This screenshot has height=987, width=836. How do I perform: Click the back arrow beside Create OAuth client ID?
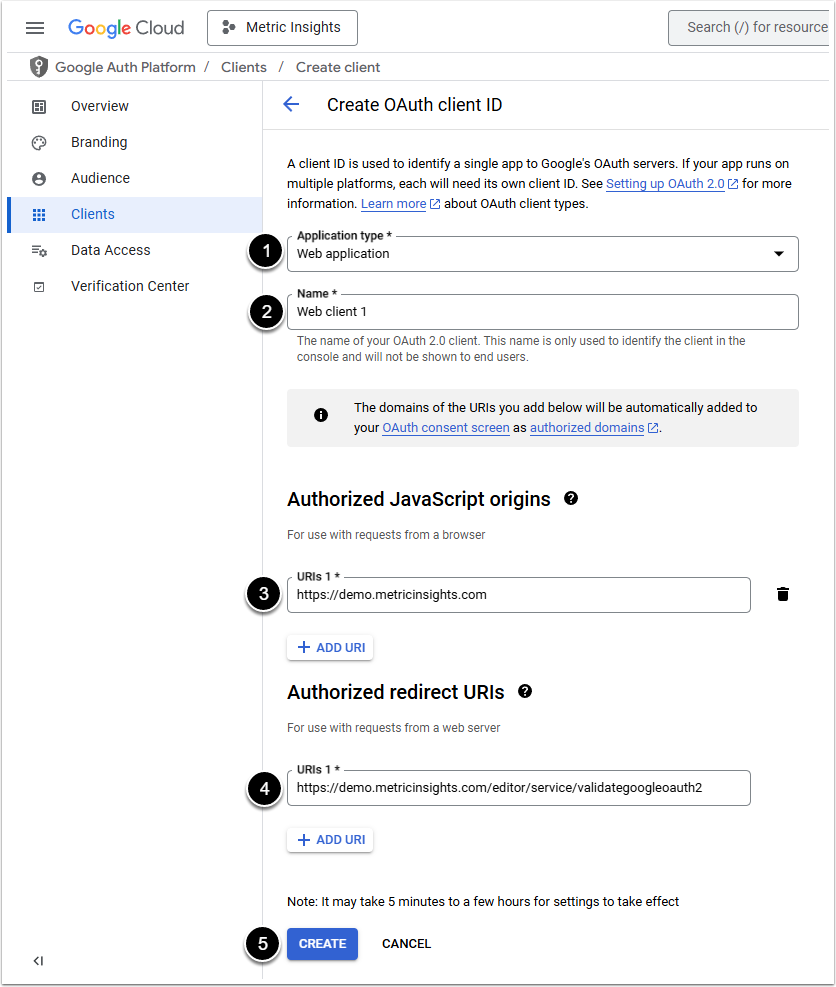(x=291, y=104)
